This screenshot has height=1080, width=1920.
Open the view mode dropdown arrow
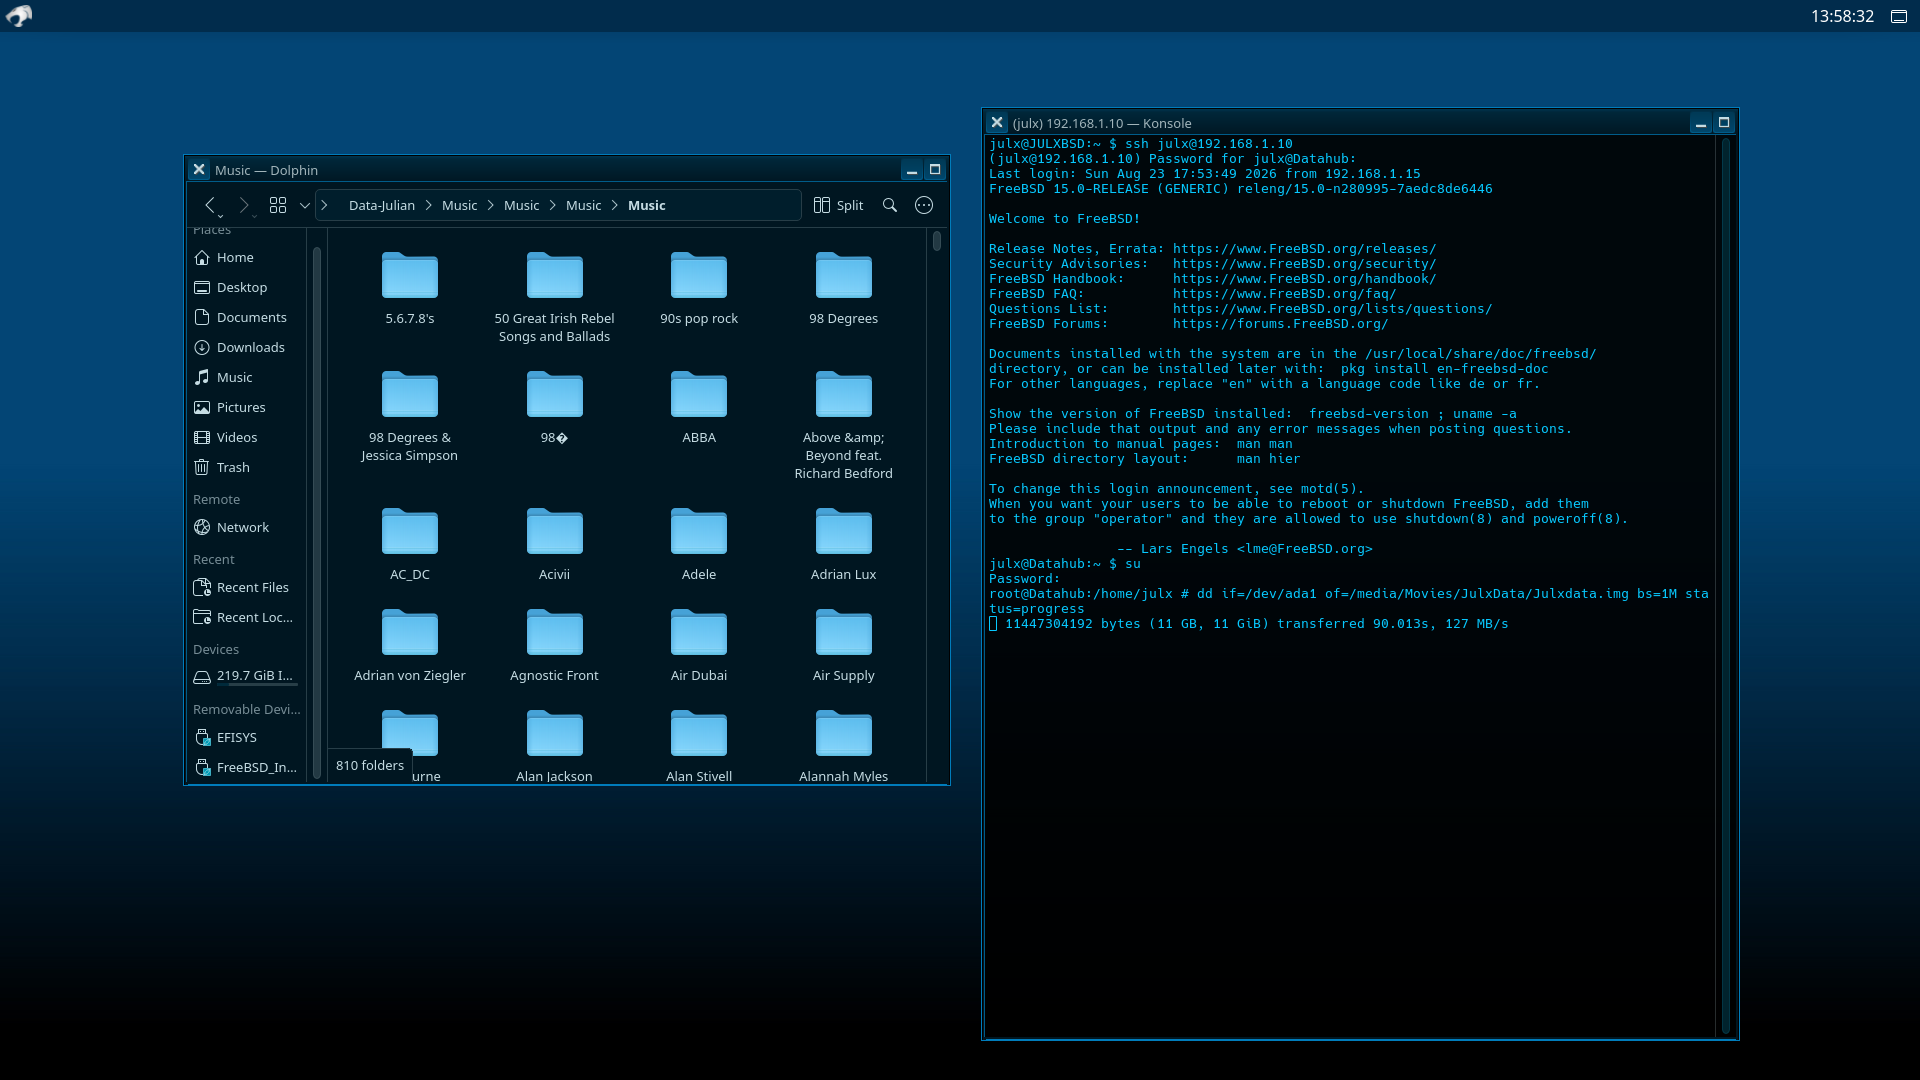pos(304,205)
